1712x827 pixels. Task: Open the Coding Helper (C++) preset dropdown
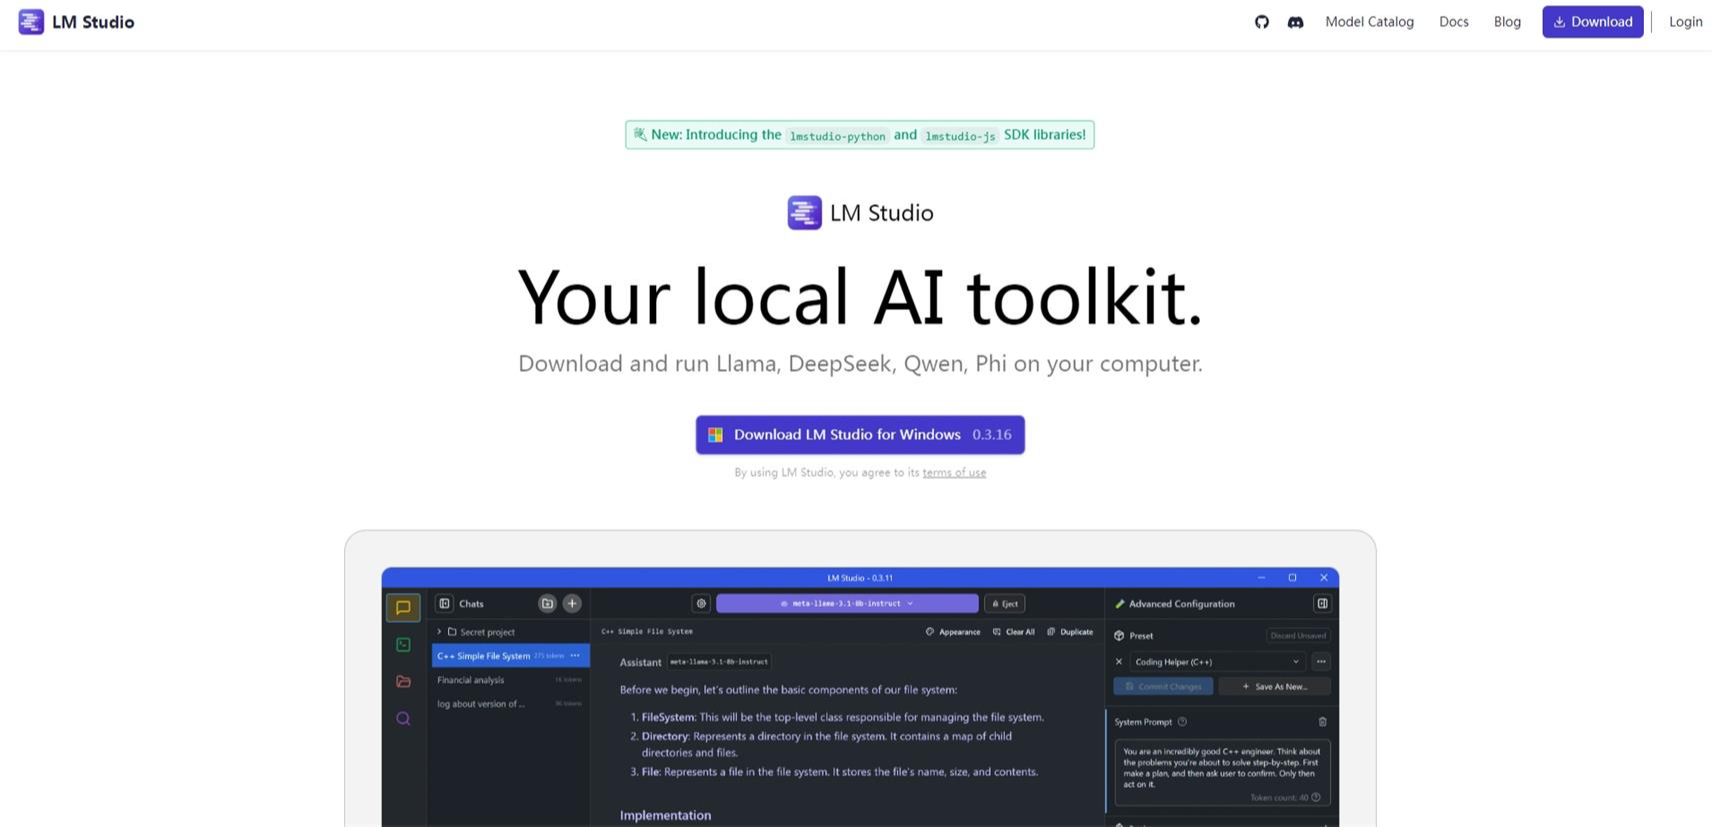click(x=1217, y=662)
